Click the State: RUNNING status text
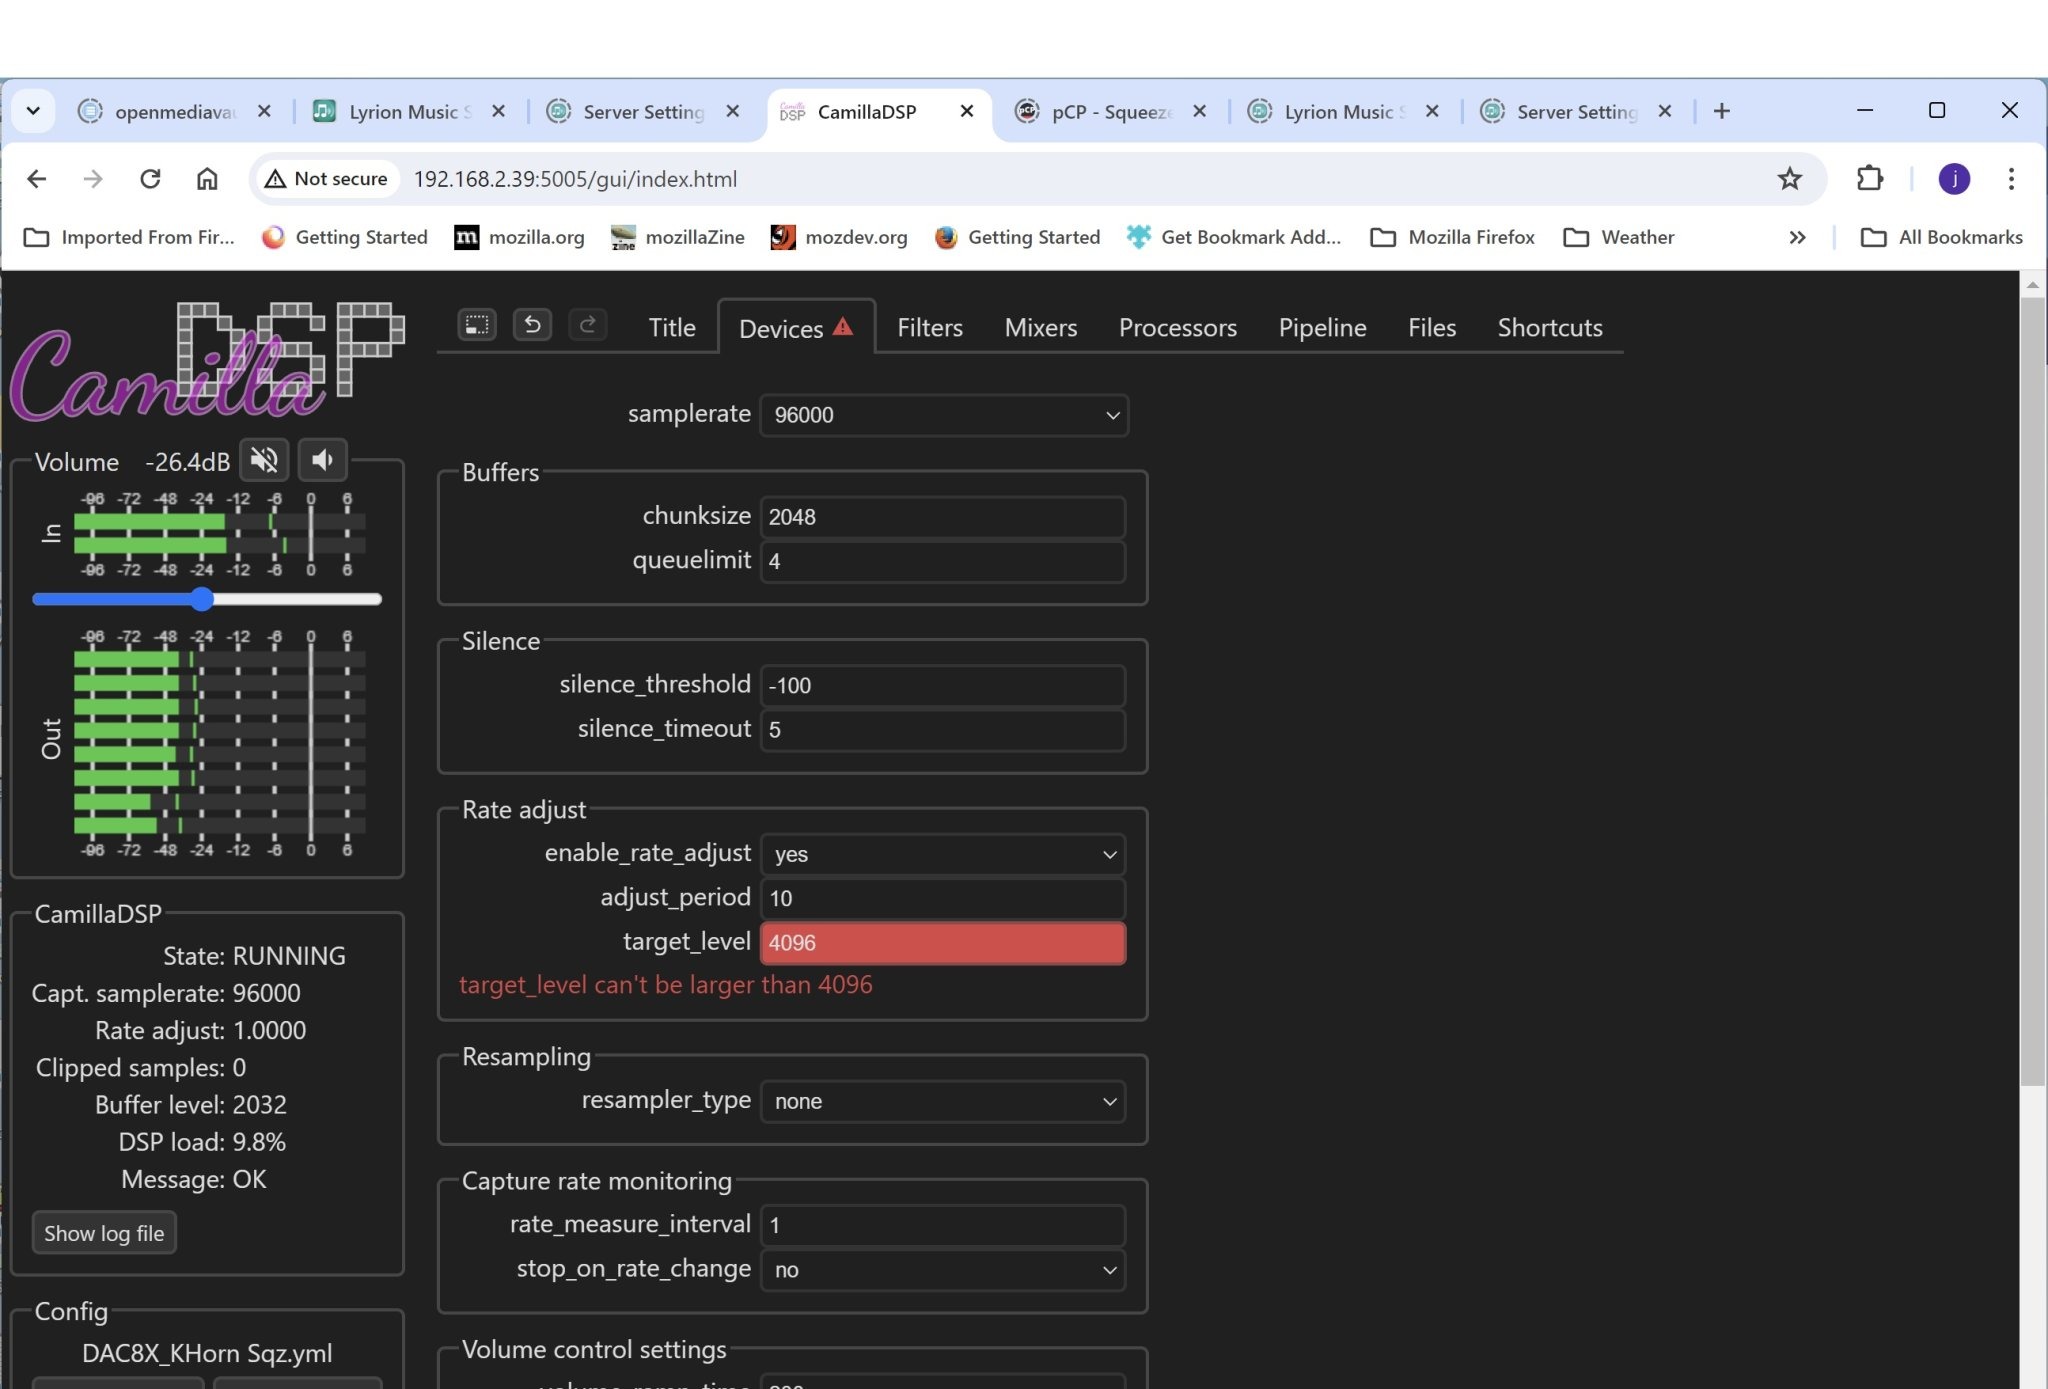This screenshot has width=2048, height=1389. click(x=254, y=956)
